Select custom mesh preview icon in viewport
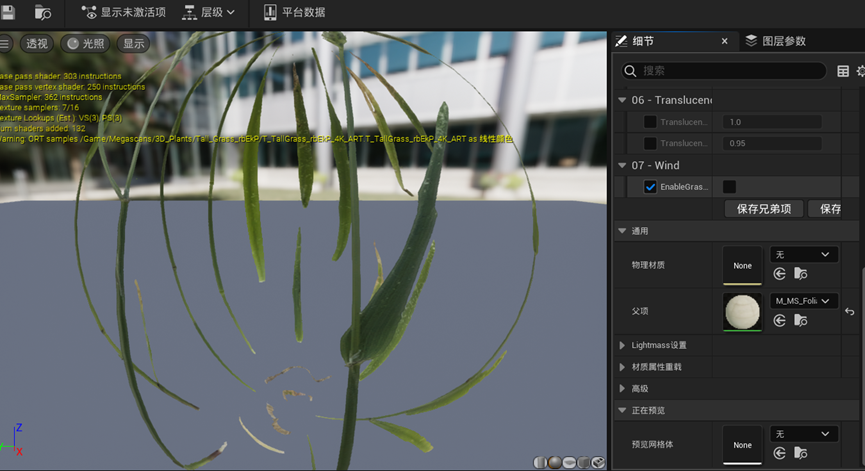 click(598, 462)
